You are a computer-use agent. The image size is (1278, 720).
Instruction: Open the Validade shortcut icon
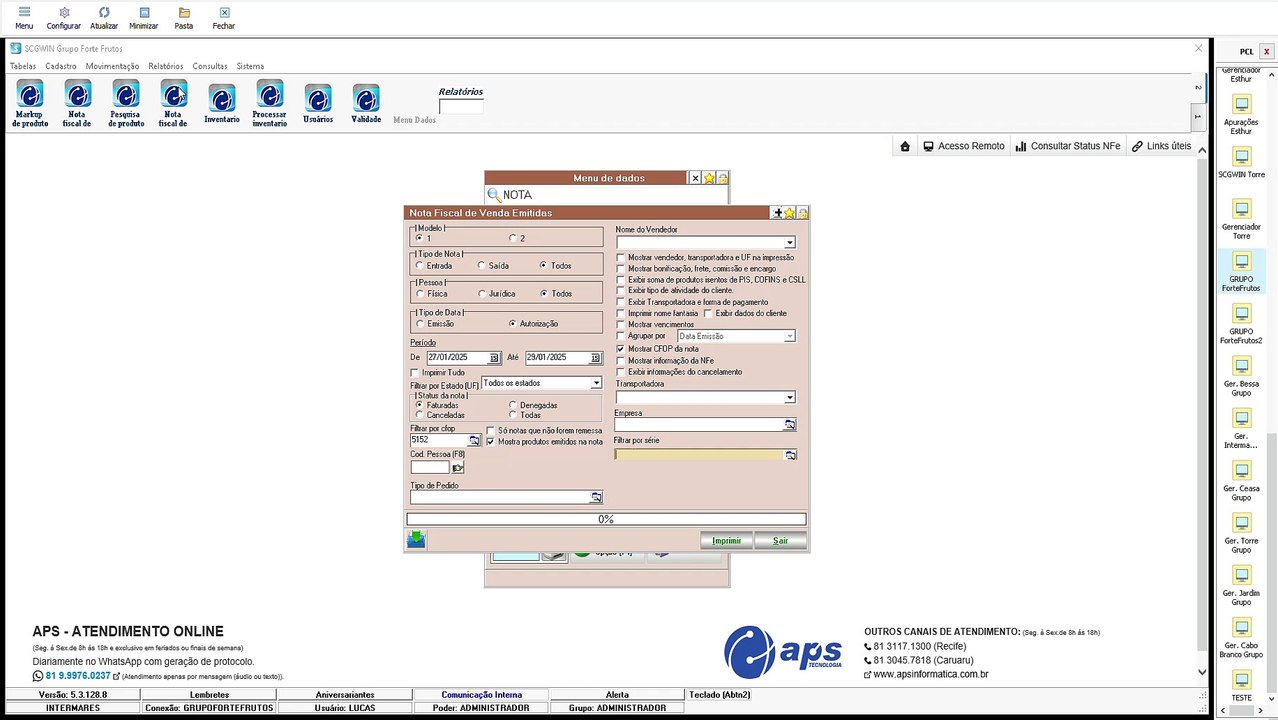pyautogui.click(x=366, y=104)
